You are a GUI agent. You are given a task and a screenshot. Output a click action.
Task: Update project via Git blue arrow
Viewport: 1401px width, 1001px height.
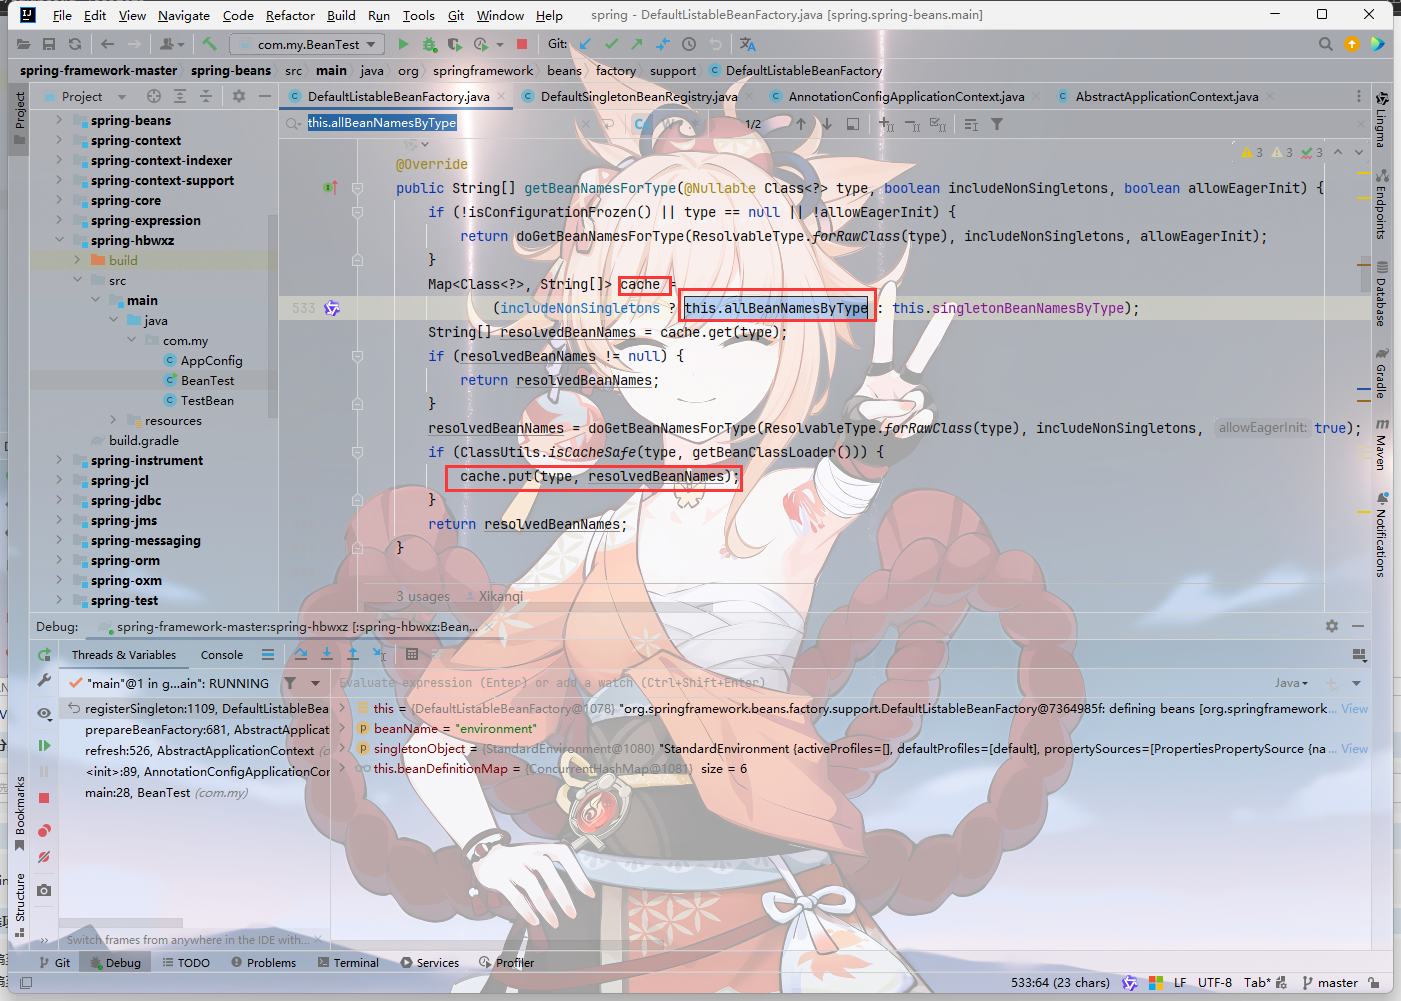[585, 44]
